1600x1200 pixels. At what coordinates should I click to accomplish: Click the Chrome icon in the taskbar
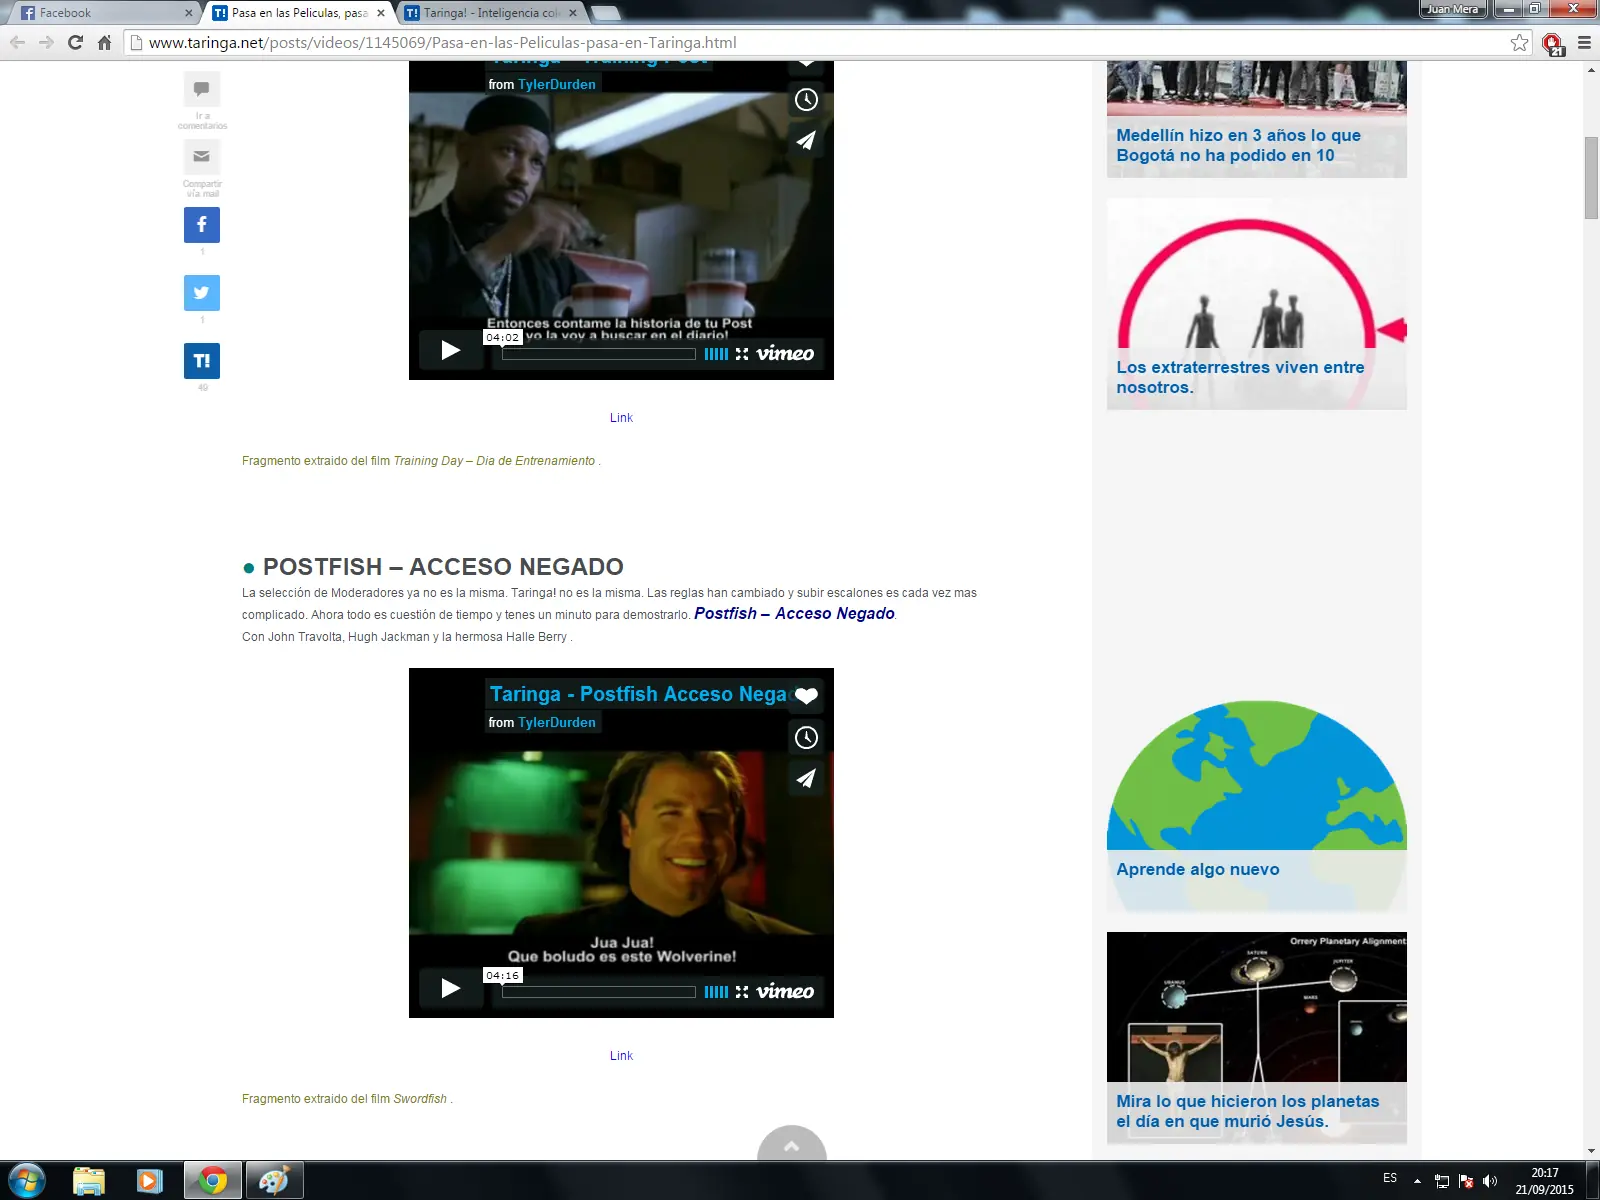pyautogui.click(x=212, y=1181)
